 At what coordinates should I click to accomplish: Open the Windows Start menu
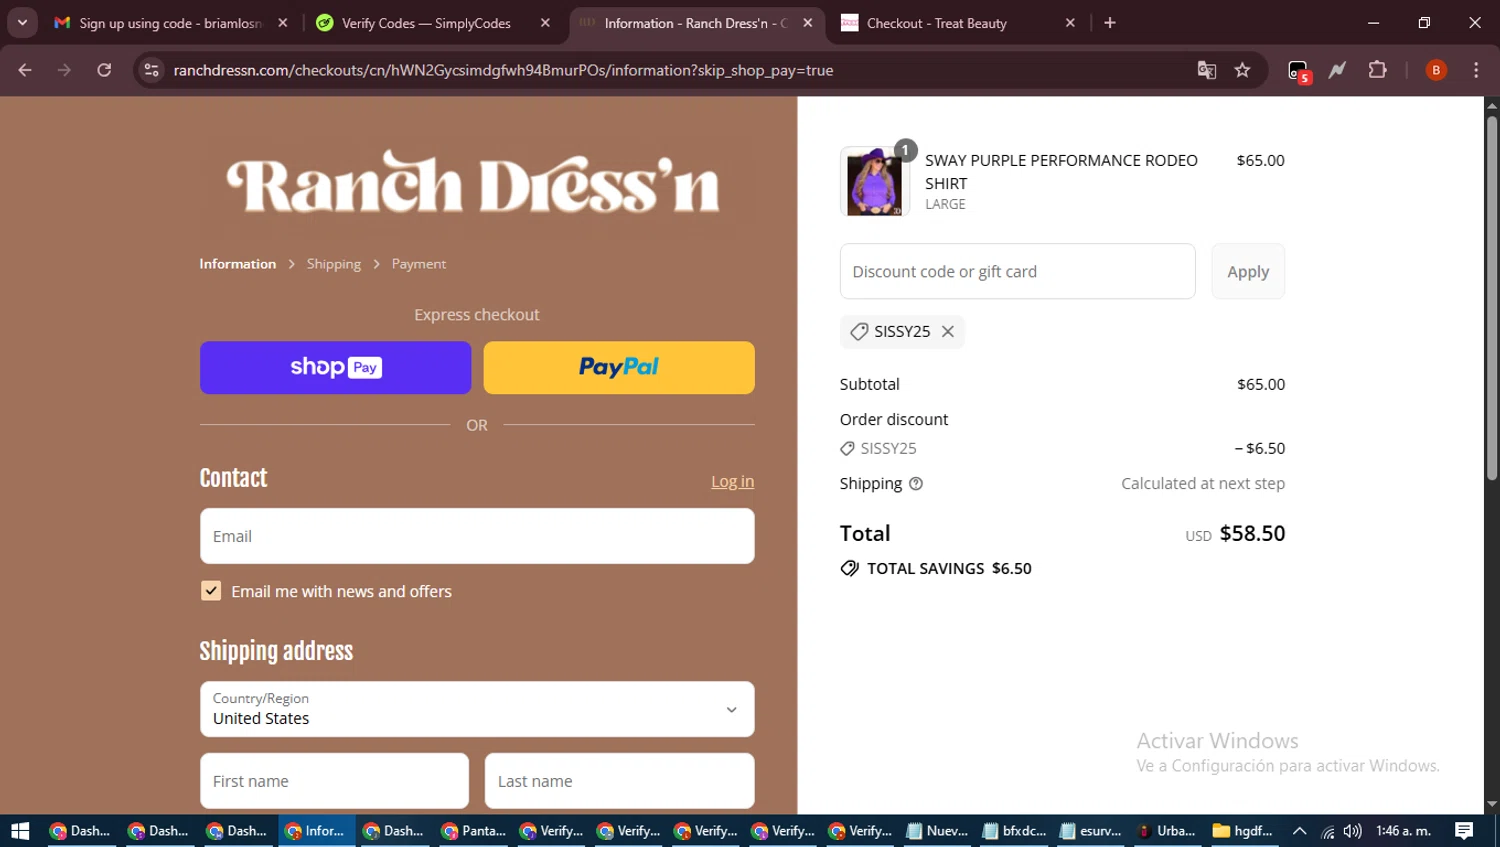(20, 831)
